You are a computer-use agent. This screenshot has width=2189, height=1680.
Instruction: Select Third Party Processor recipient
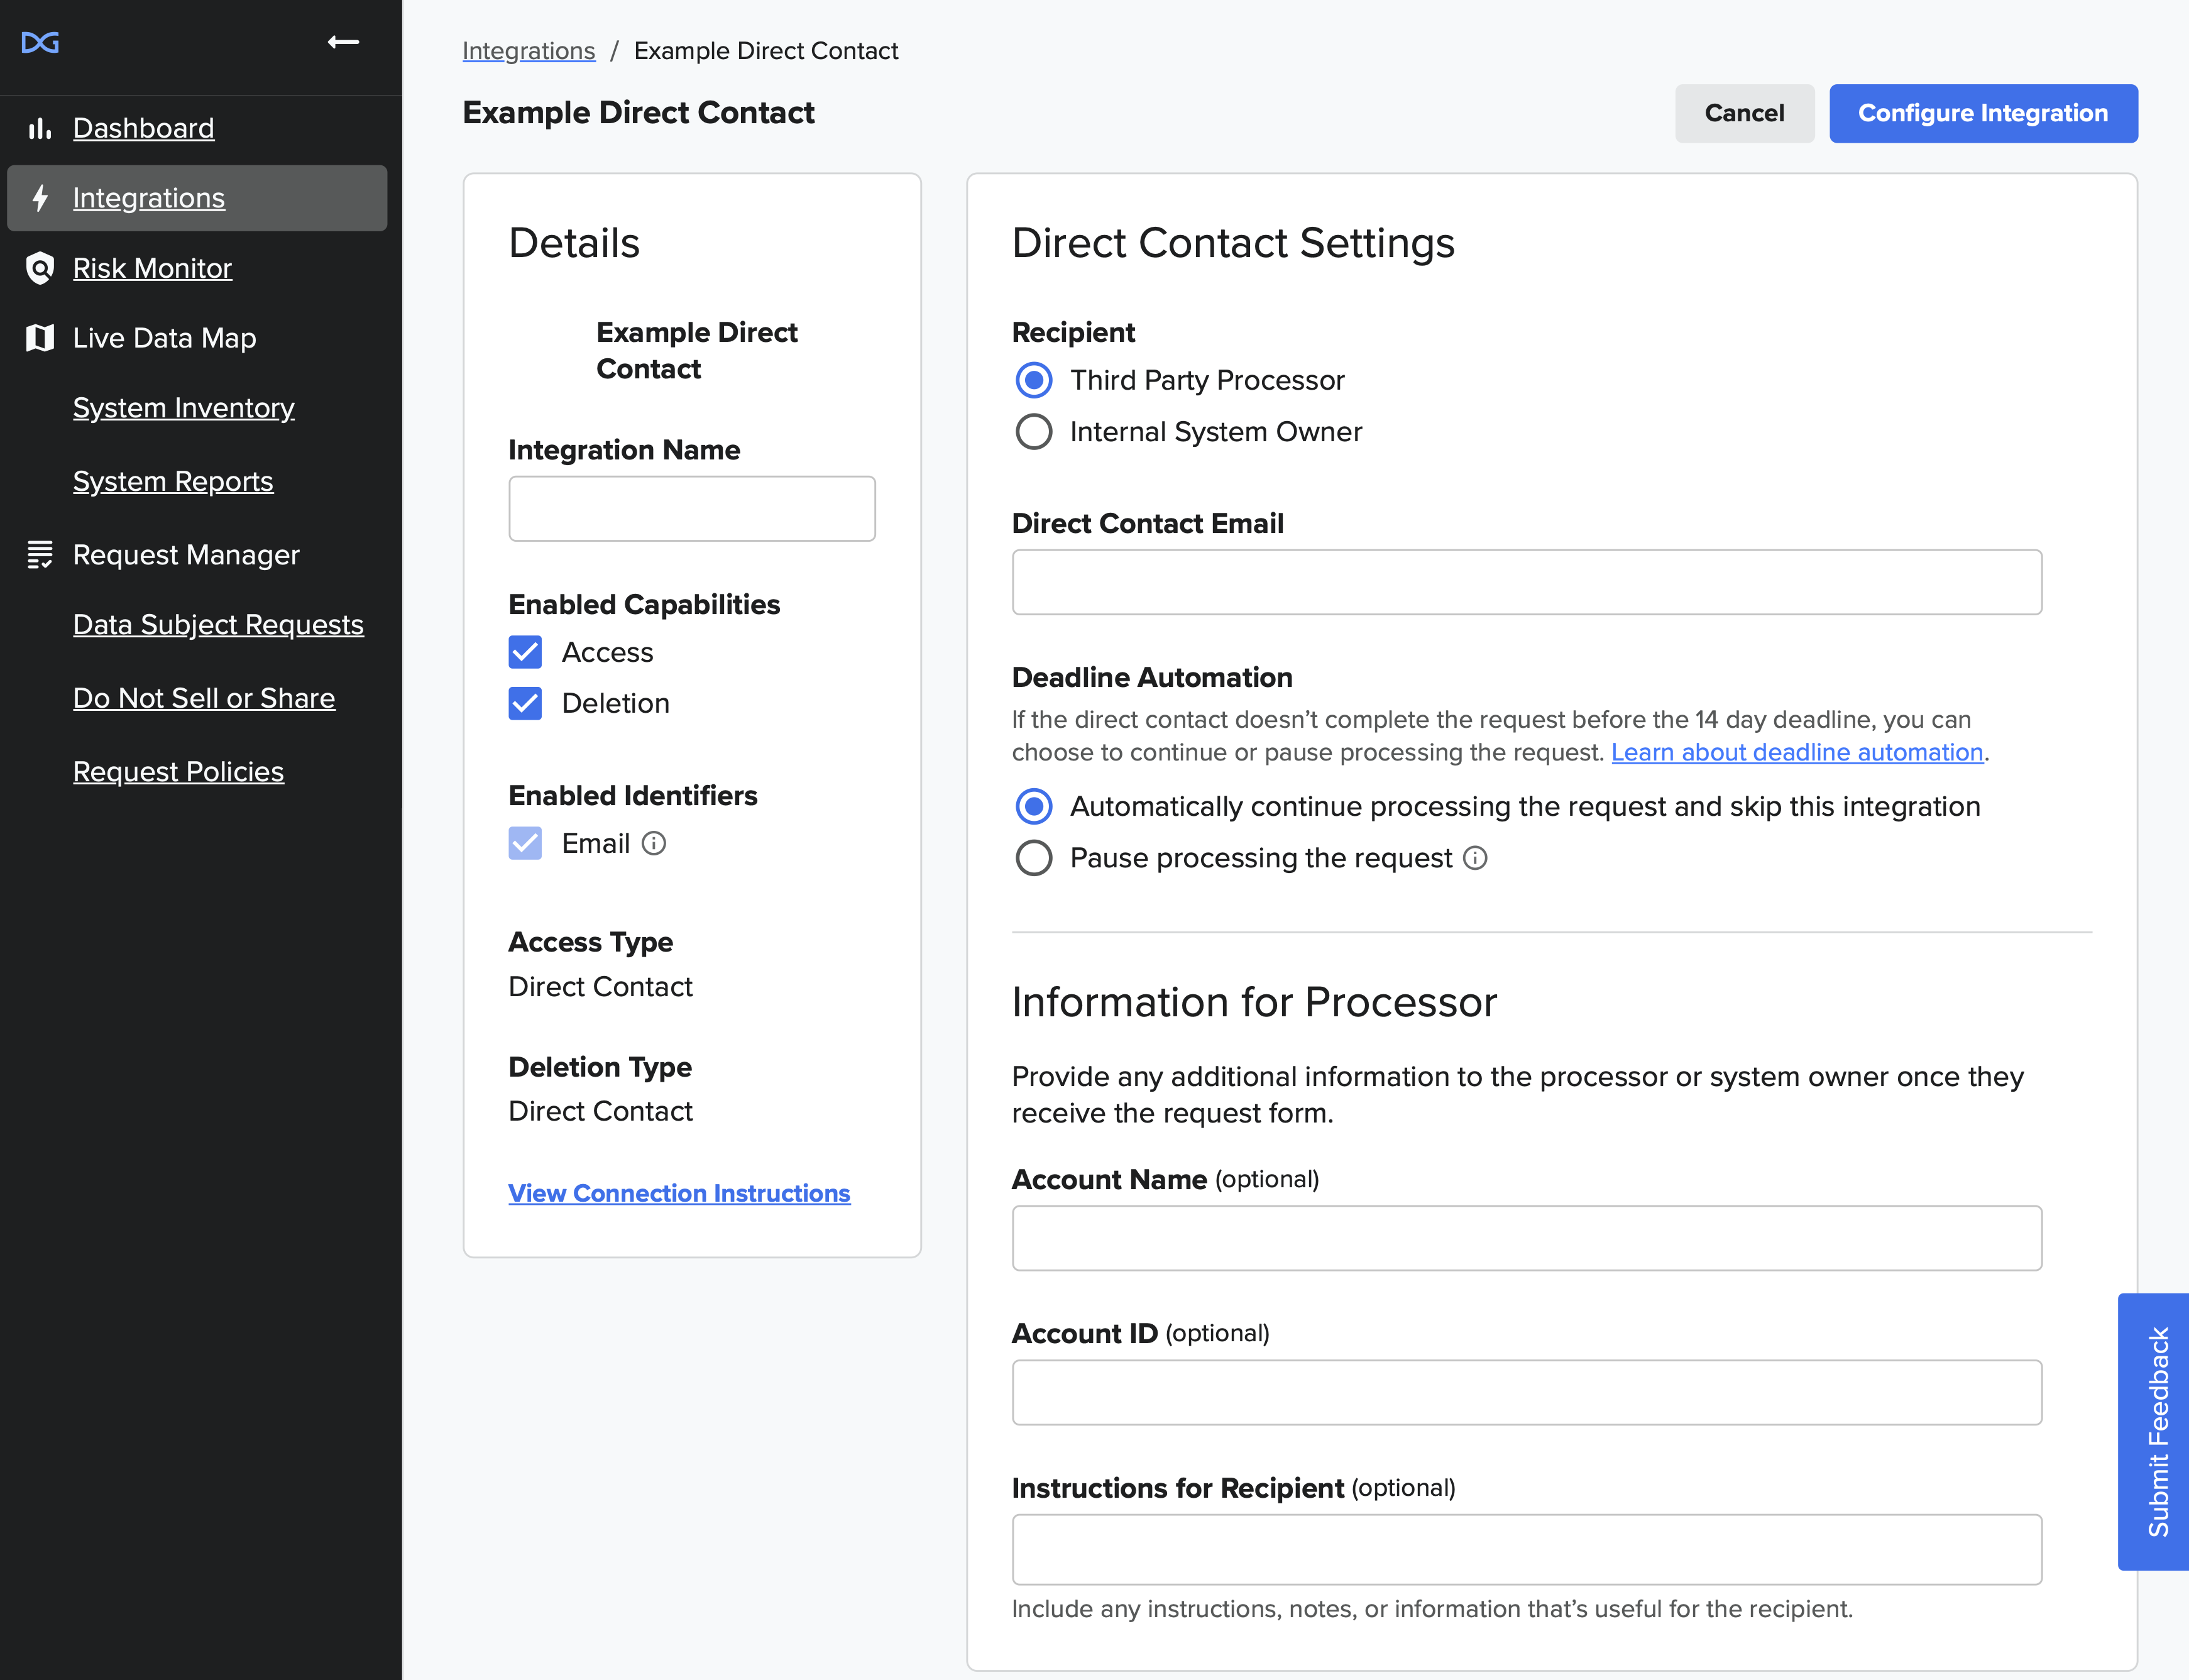click(x=1034, y=380)
